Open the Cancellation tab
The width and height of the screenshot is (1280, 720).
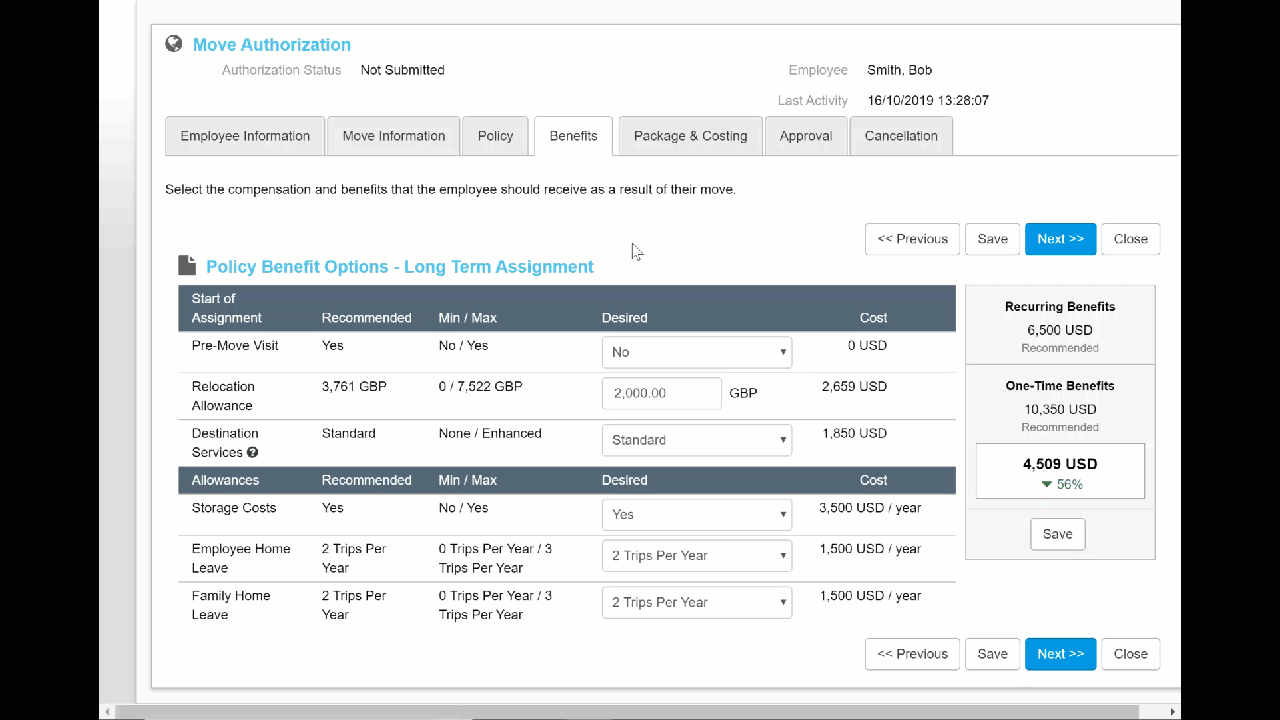click(901, 136)
